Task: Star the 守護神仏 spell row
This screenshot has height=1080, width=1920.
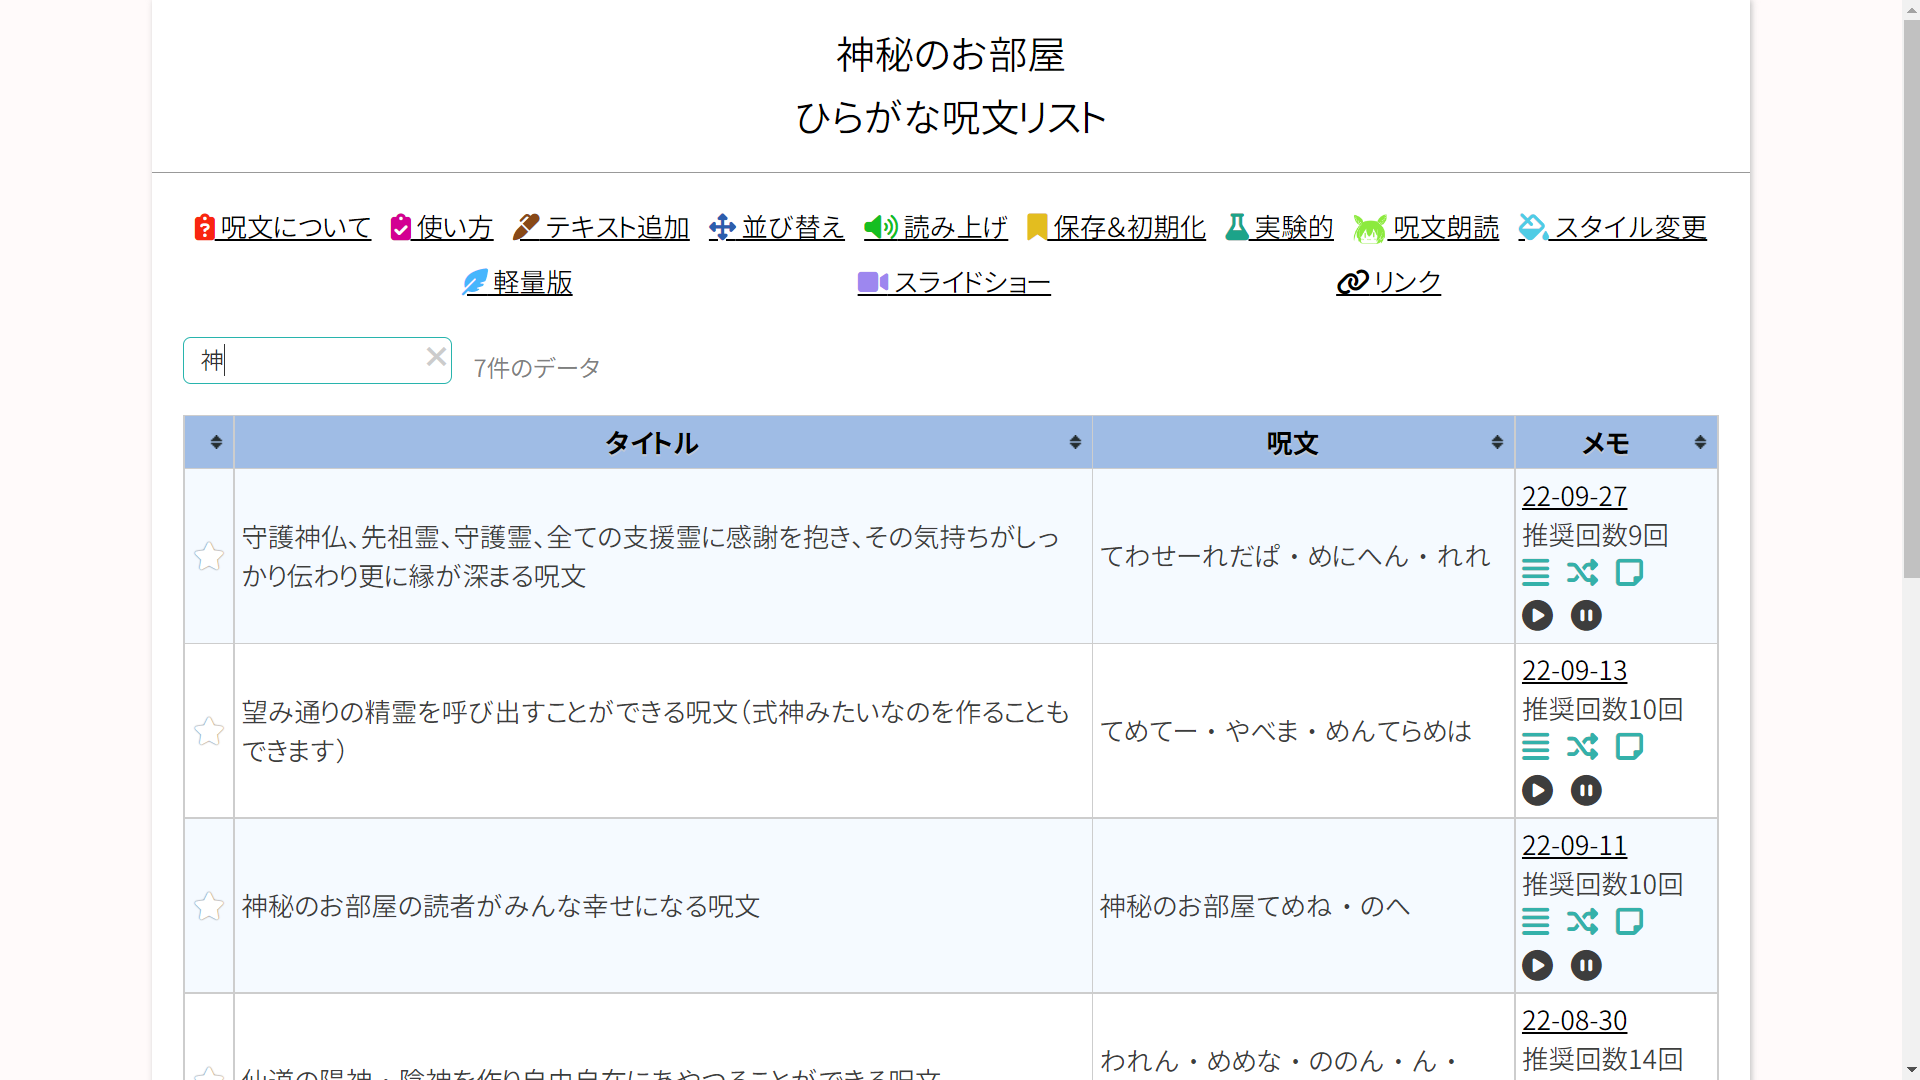Action: click(x=209, y=556)
